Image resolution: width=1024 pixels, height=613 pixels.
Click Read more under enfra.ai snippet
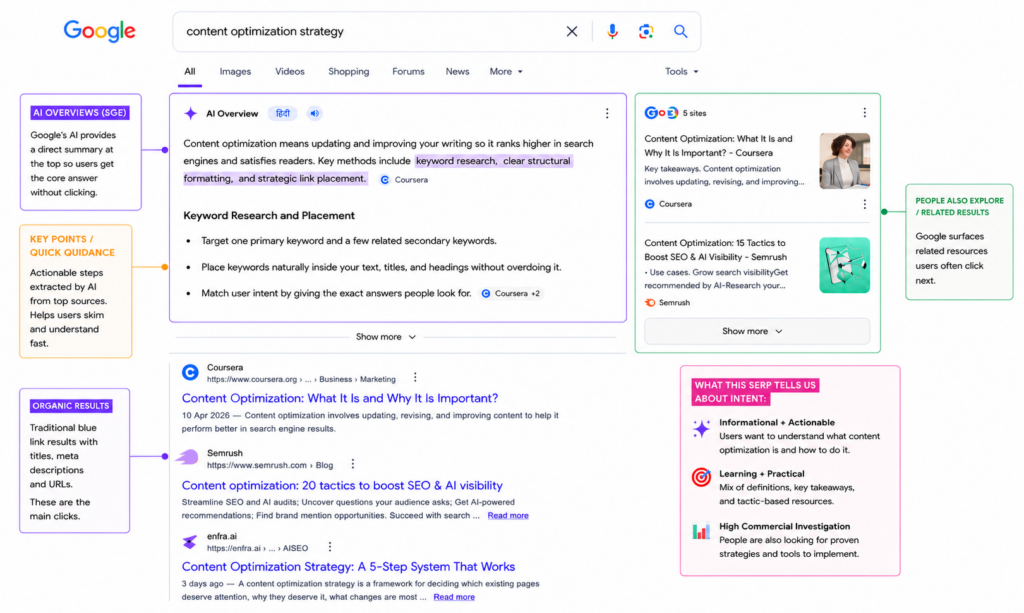click(454, 597)
